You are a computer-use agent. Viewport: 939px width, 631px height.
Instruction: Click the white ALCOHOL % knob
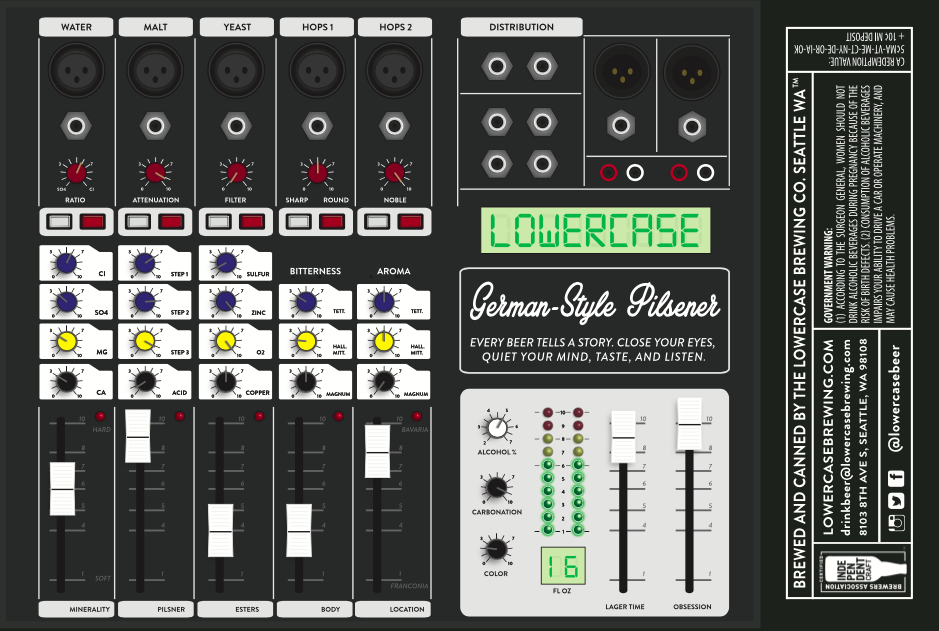[496, 428]
